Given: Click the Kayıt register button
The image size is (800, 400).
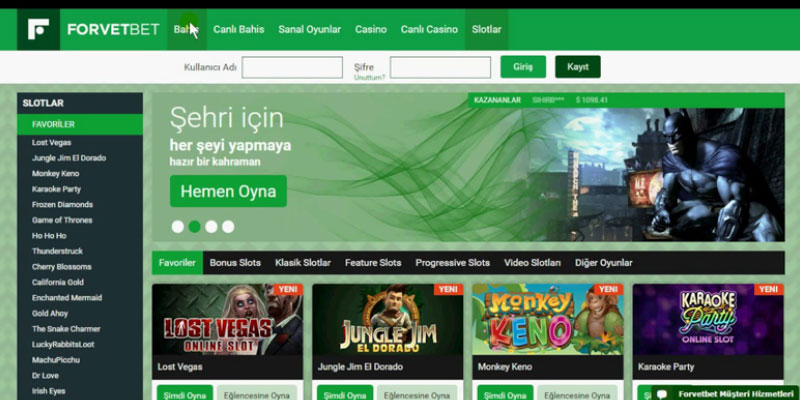Looking at the screenshot, I should coord(578,67).
